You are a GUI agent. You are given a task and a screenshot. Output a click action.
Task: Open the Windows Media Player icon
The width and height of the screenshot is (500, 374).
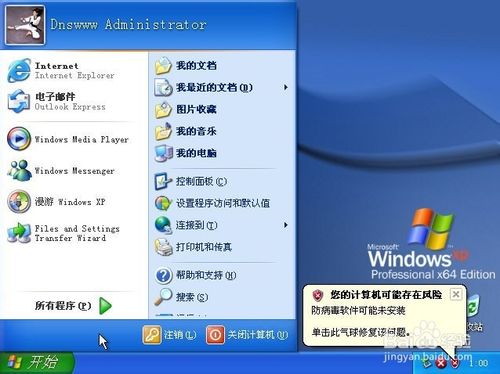click(19, 139)
